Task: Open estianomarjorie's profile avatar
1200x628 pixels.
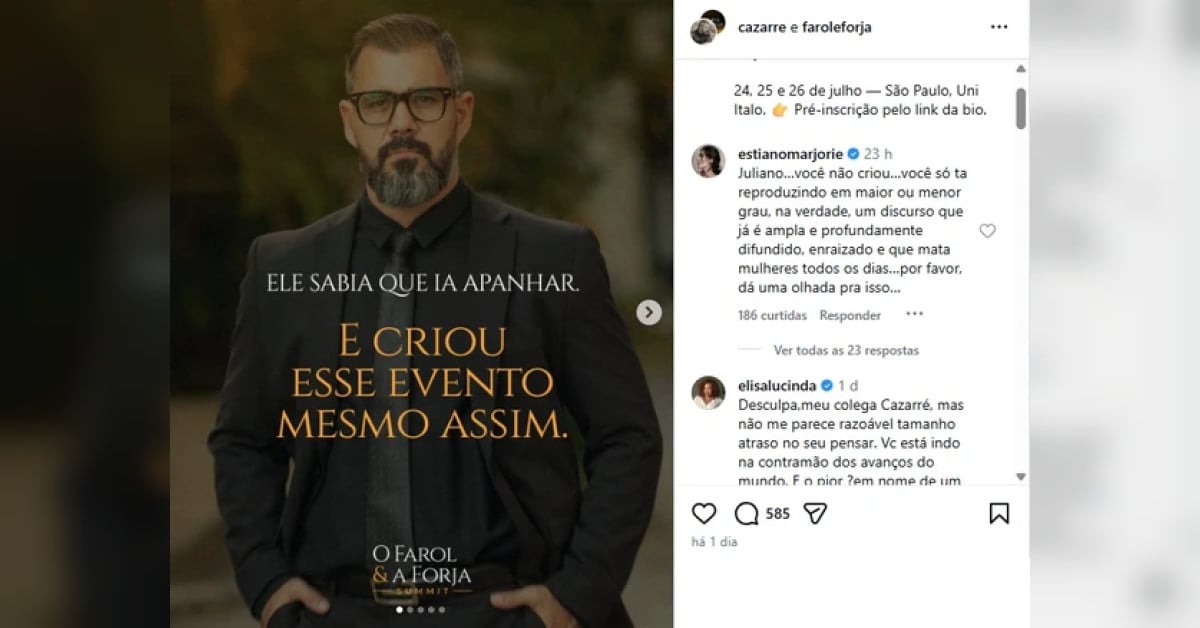Action: point(708,161)
